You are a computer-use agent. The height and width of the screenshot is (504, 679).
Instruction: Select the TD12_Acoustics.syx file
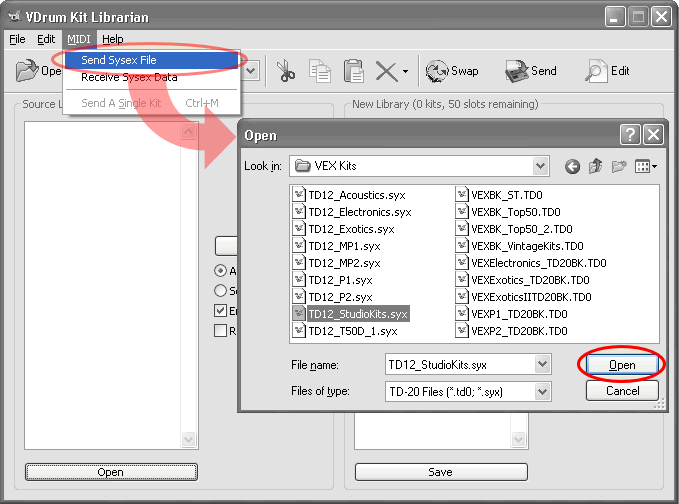click(x=359, y=195)
